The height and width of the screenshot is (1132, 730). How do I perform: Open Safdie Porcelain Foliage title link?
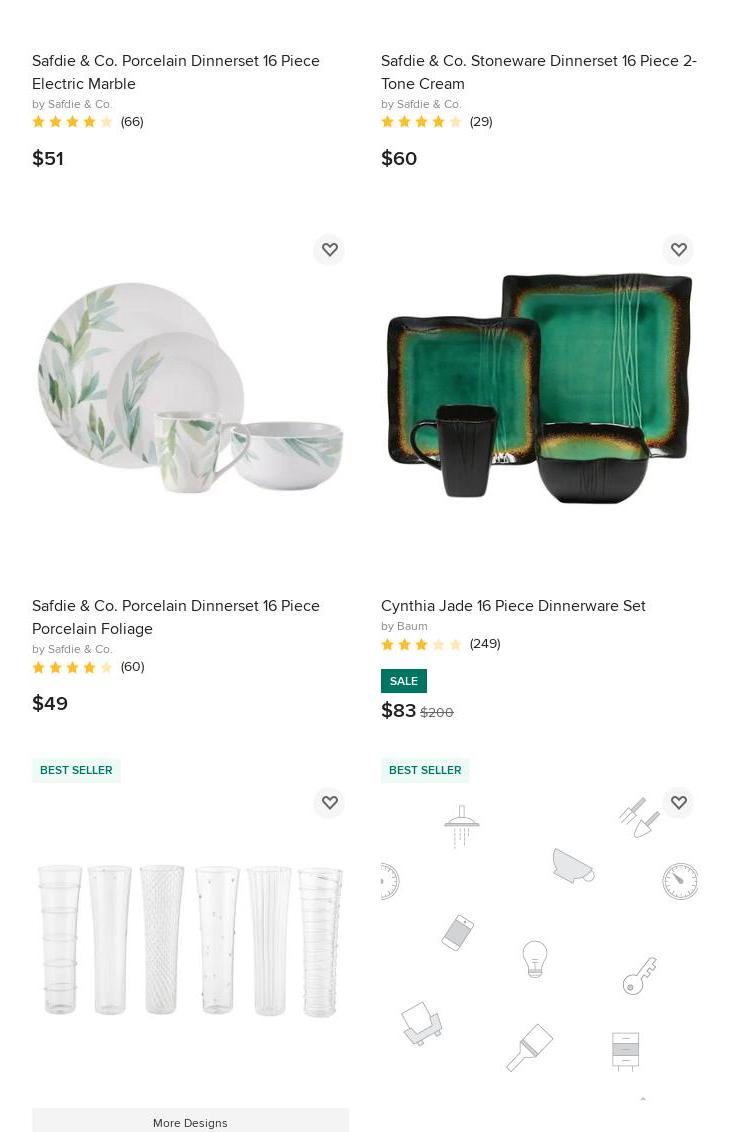coord(175,617)
